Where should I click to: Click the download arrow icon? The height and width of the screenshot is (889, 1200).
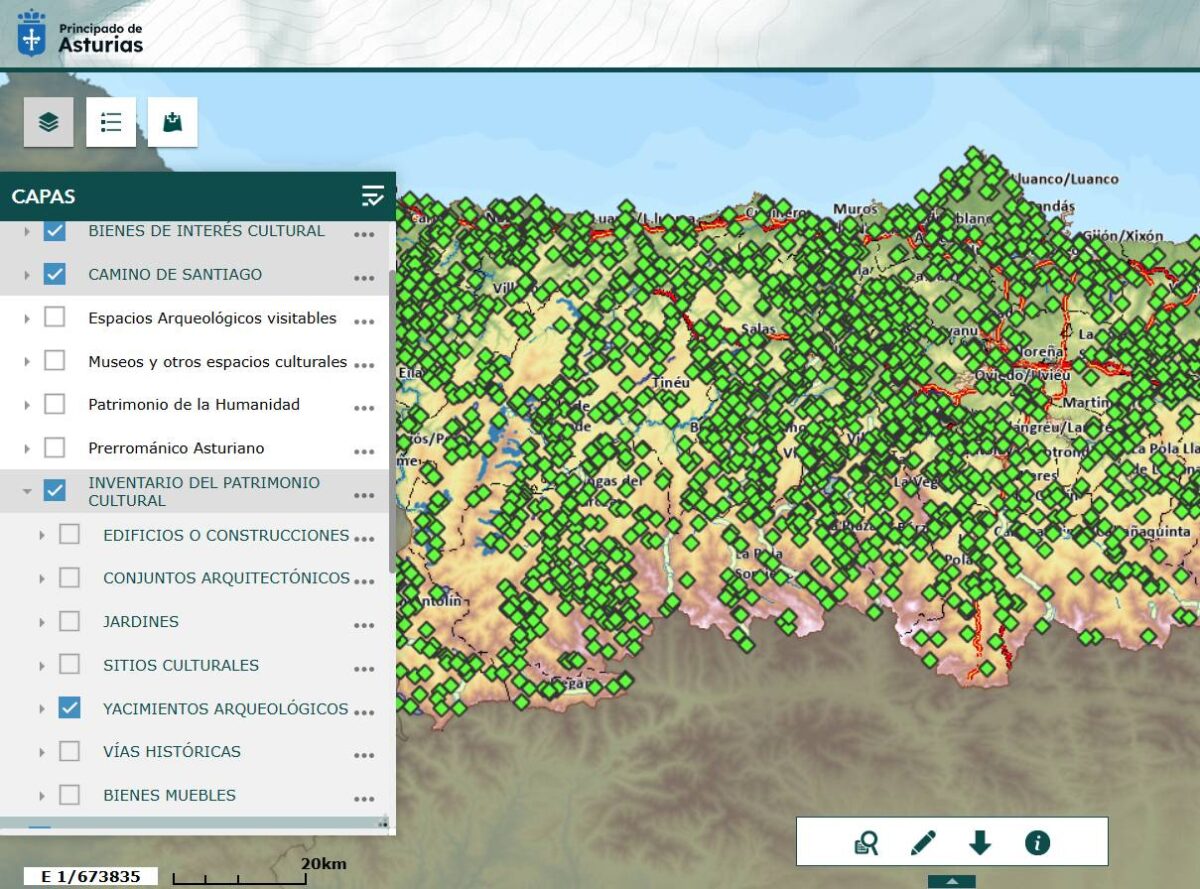click(x=980, y=843)
